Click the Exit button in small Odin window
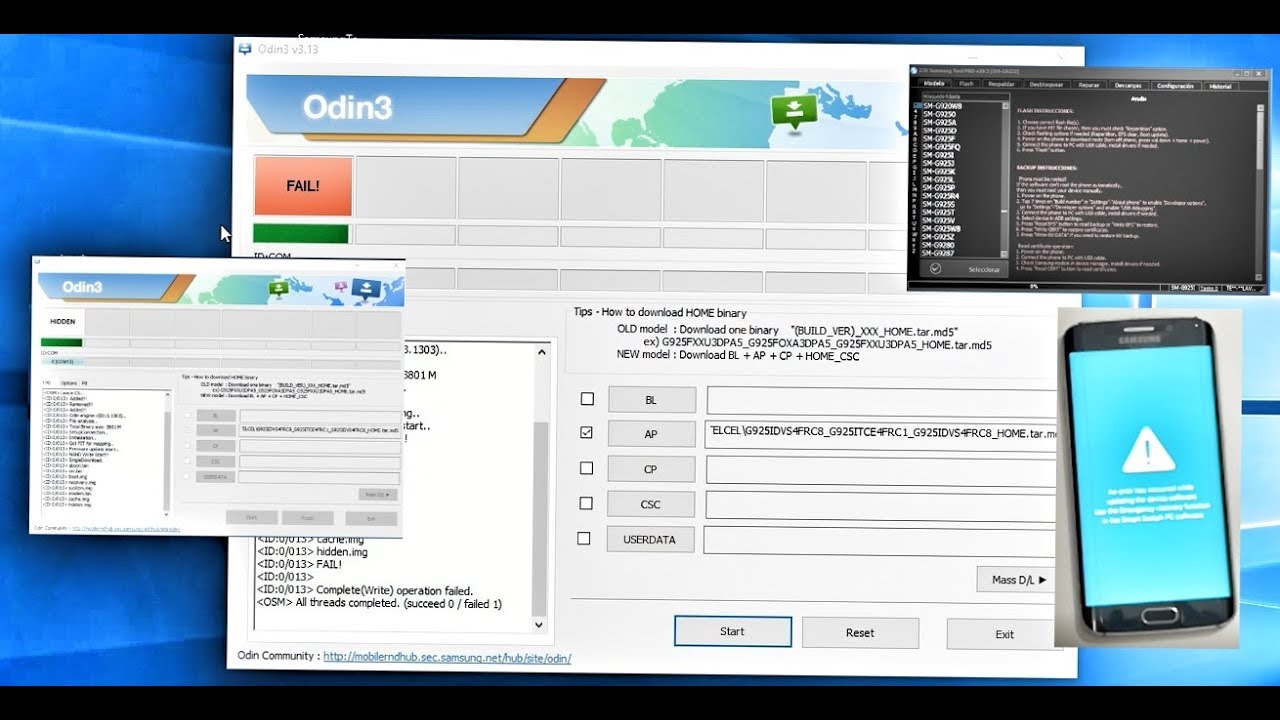Image resolution: width=1280 pixels, height=720 pixels. coord(371,518)
